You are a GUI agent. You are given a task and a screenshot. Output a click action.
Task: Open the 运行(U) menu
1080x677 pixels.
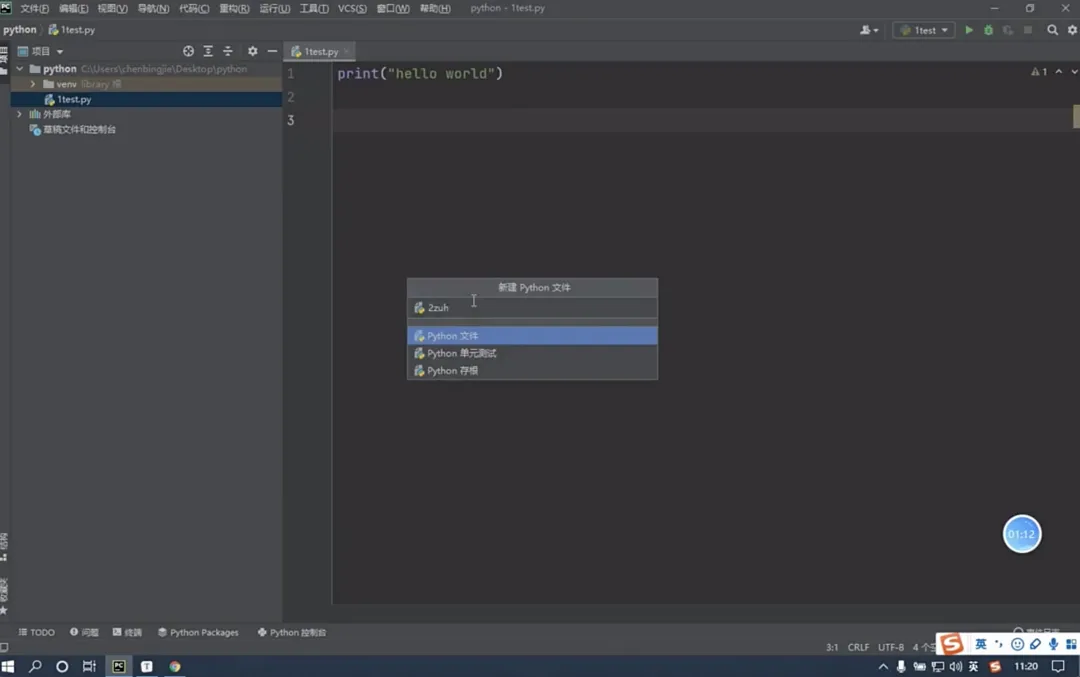coord(274,8)
